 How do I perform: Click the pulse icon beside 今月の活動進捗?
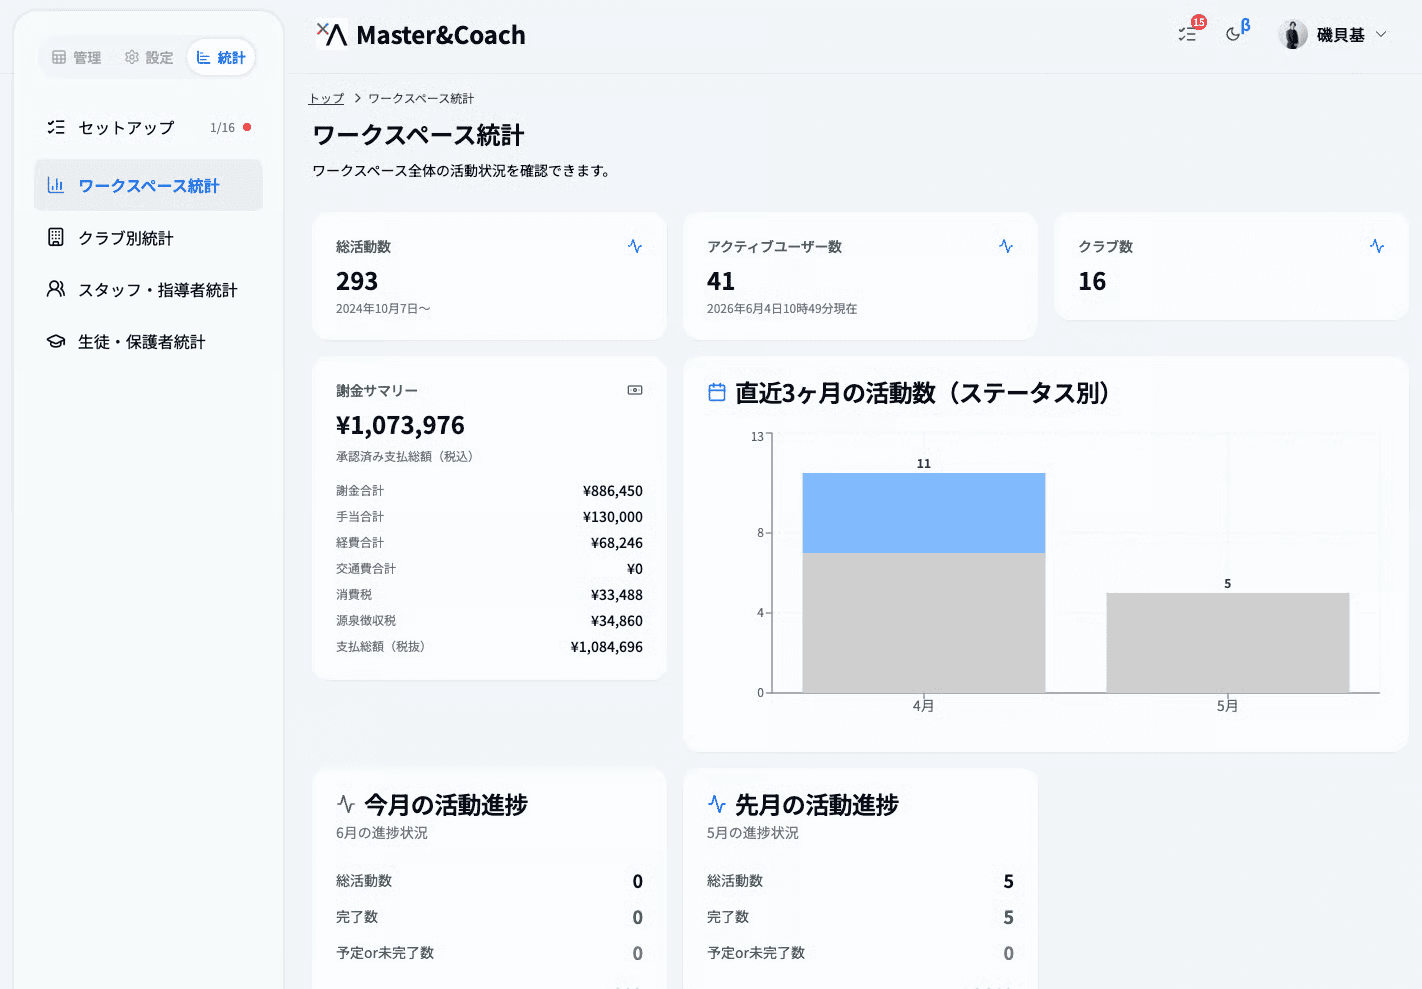tap(346, 804)
